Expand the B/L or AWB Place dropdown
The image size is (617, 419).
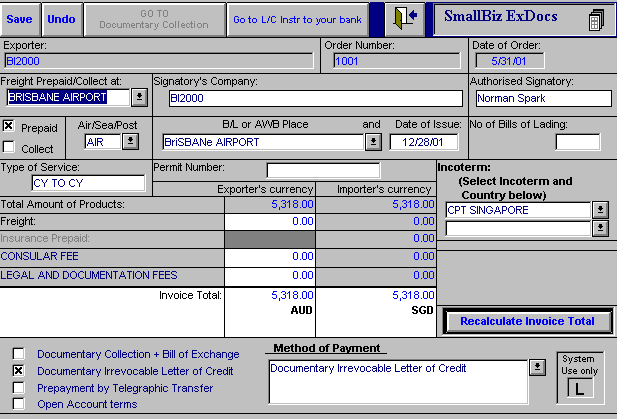point(372,142)
